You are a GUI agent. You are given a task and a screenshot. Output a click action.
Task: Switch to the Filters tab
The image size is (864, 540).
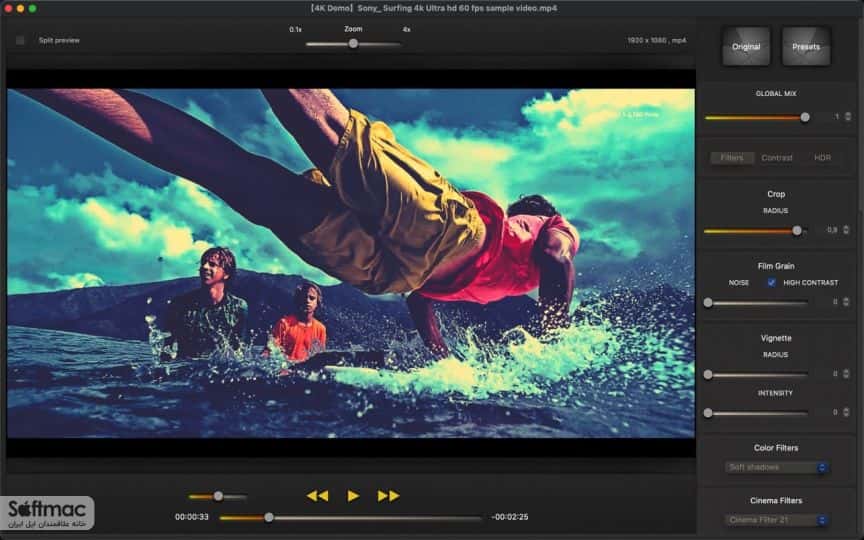point(732,158)
